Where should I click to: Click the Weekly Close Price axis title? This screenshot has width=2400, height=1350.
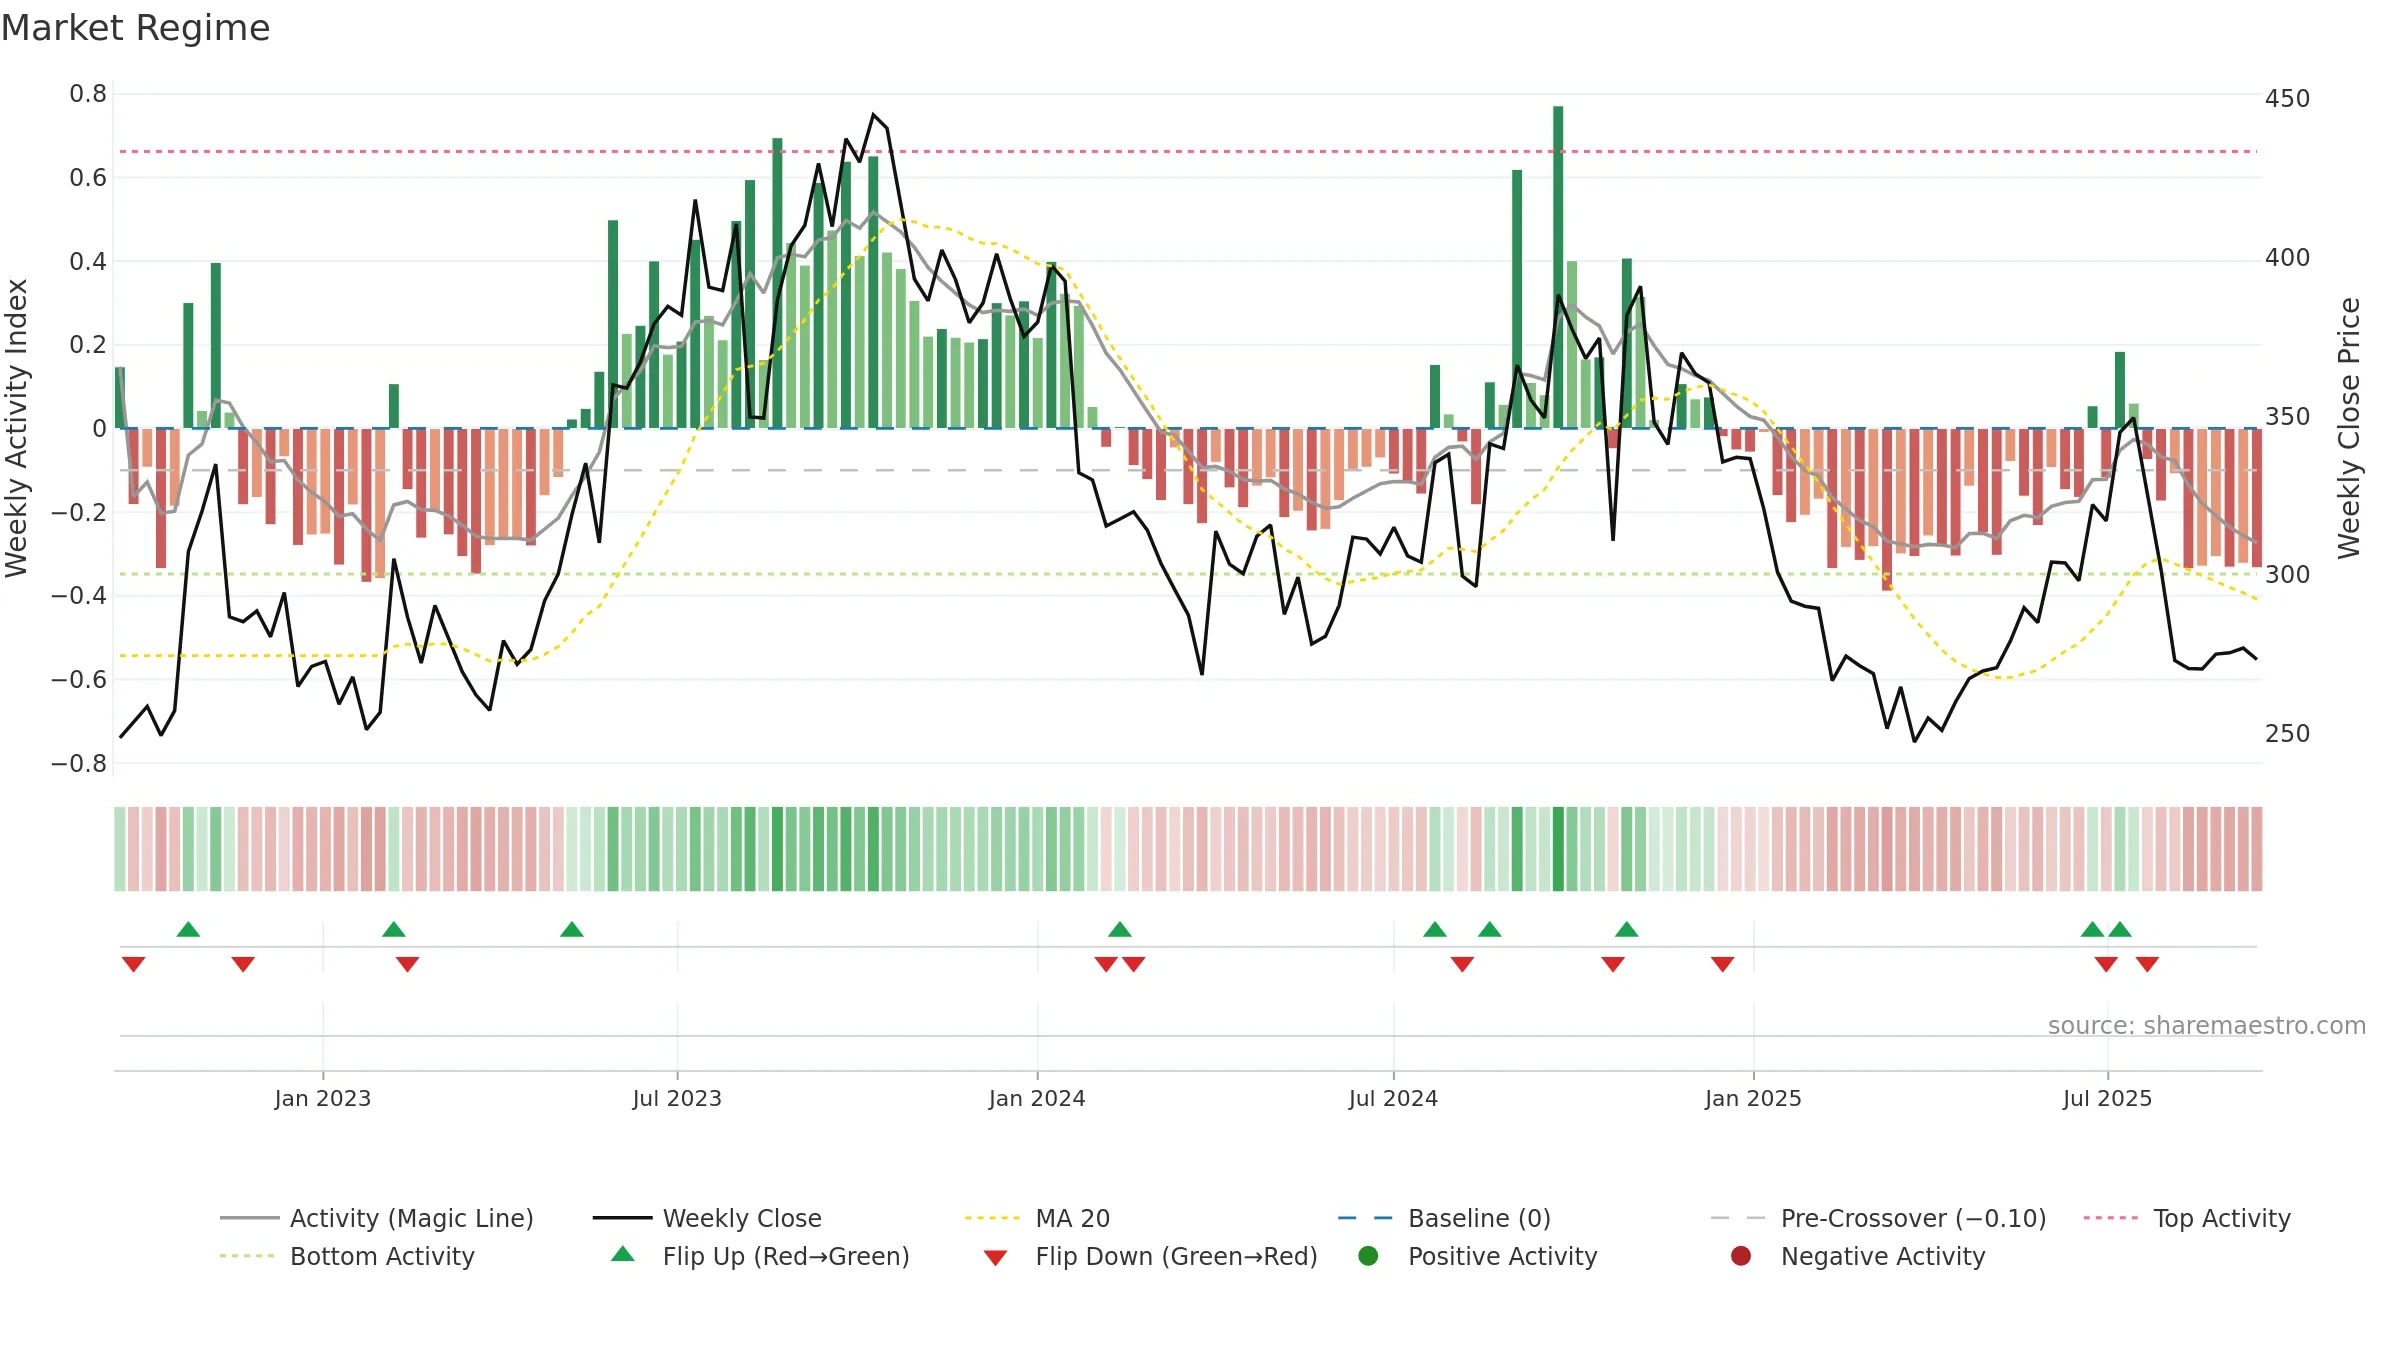point(2349,428)
